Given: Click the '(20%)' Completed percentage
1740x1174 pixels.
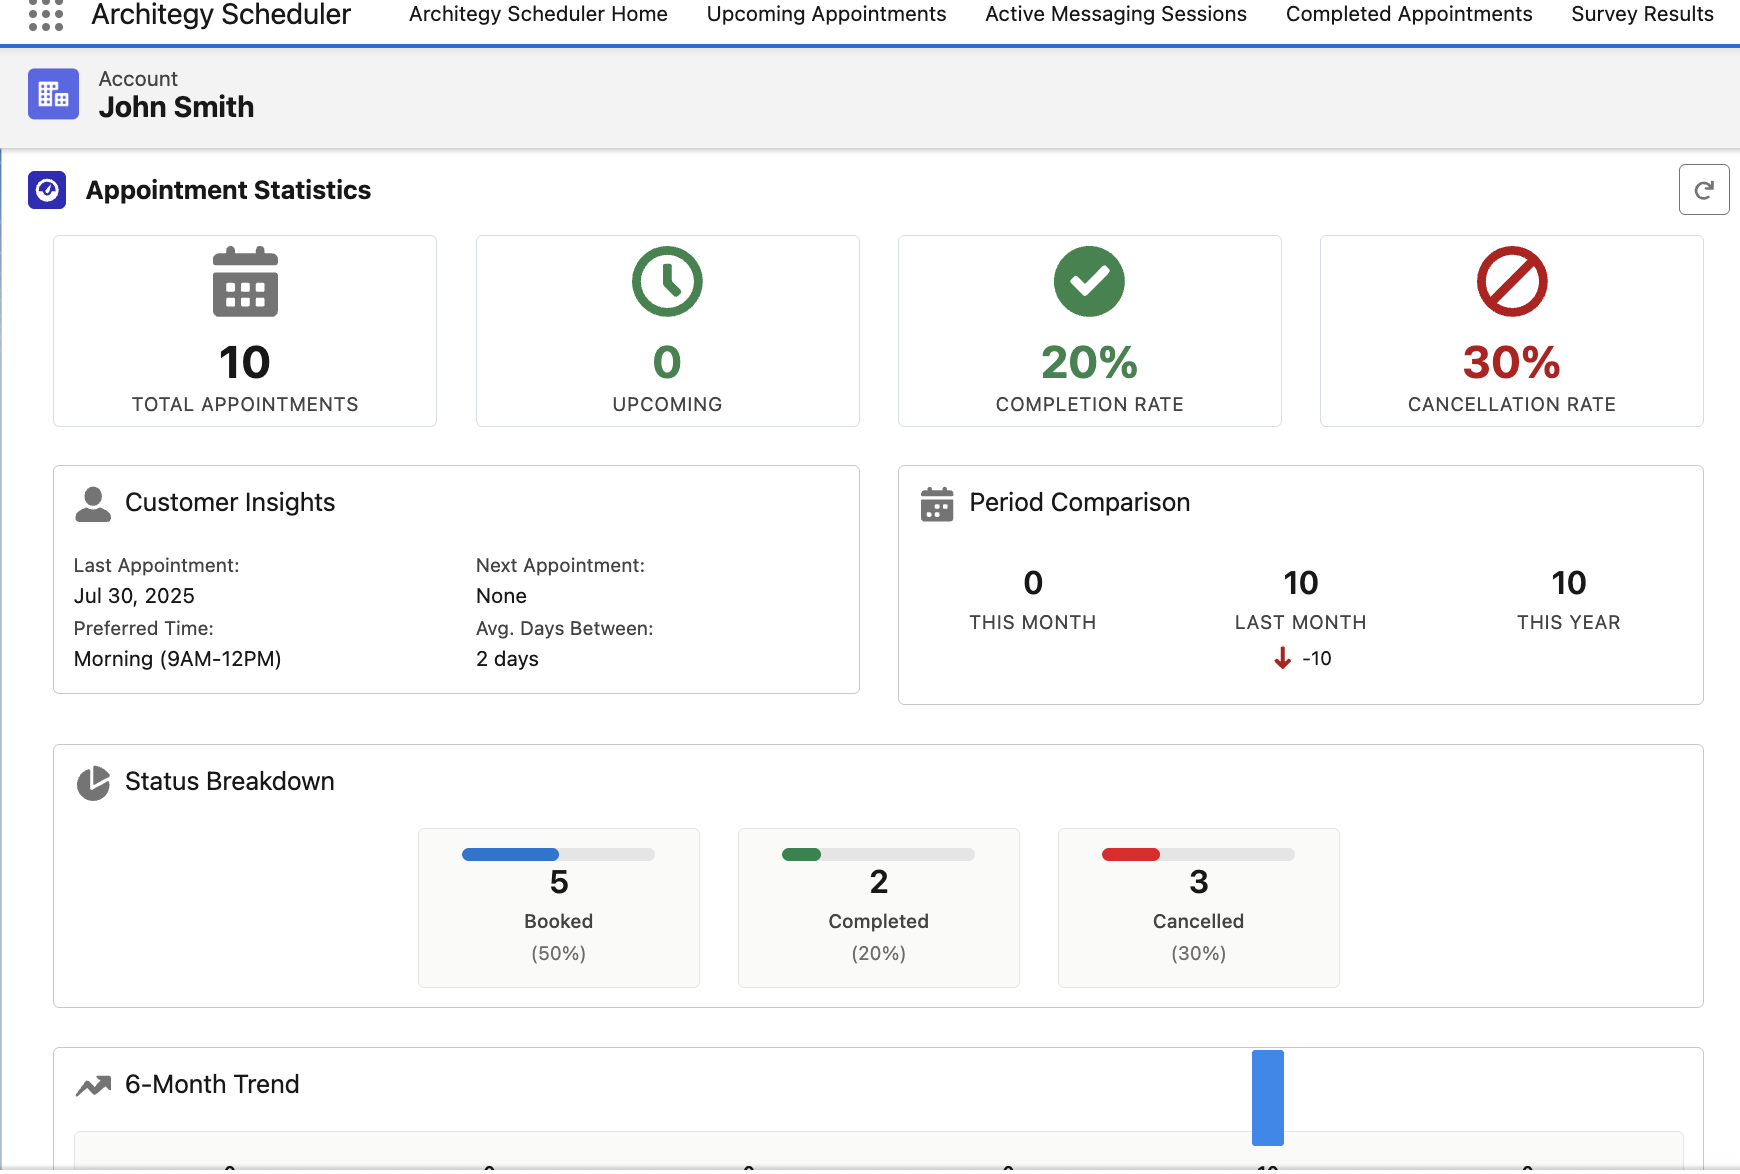Looking at the screenshot, I should (878, 953).
